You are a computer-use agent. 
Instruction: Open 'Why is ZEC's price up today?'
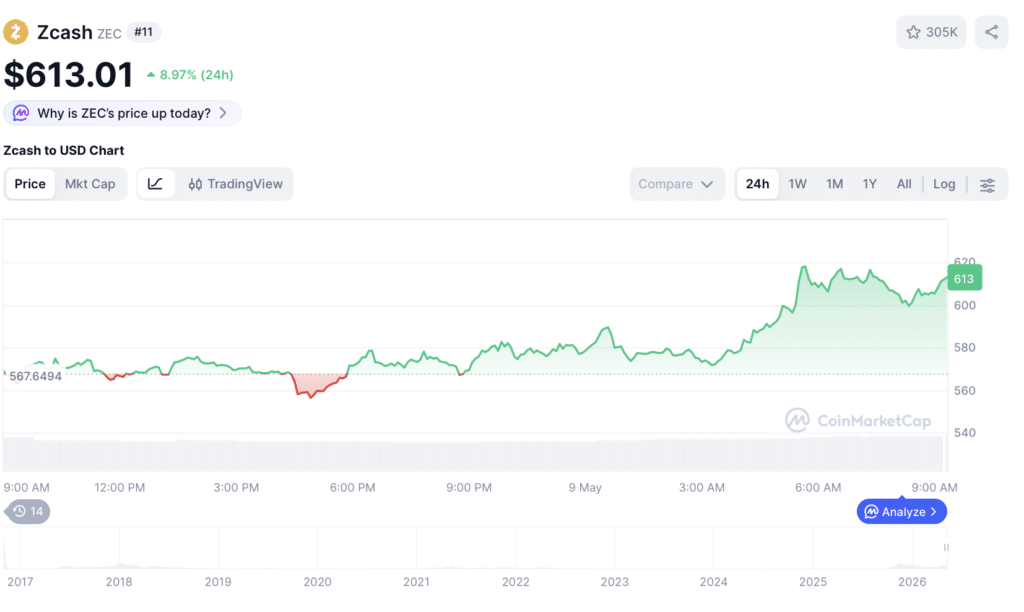[x=123, y=114]
